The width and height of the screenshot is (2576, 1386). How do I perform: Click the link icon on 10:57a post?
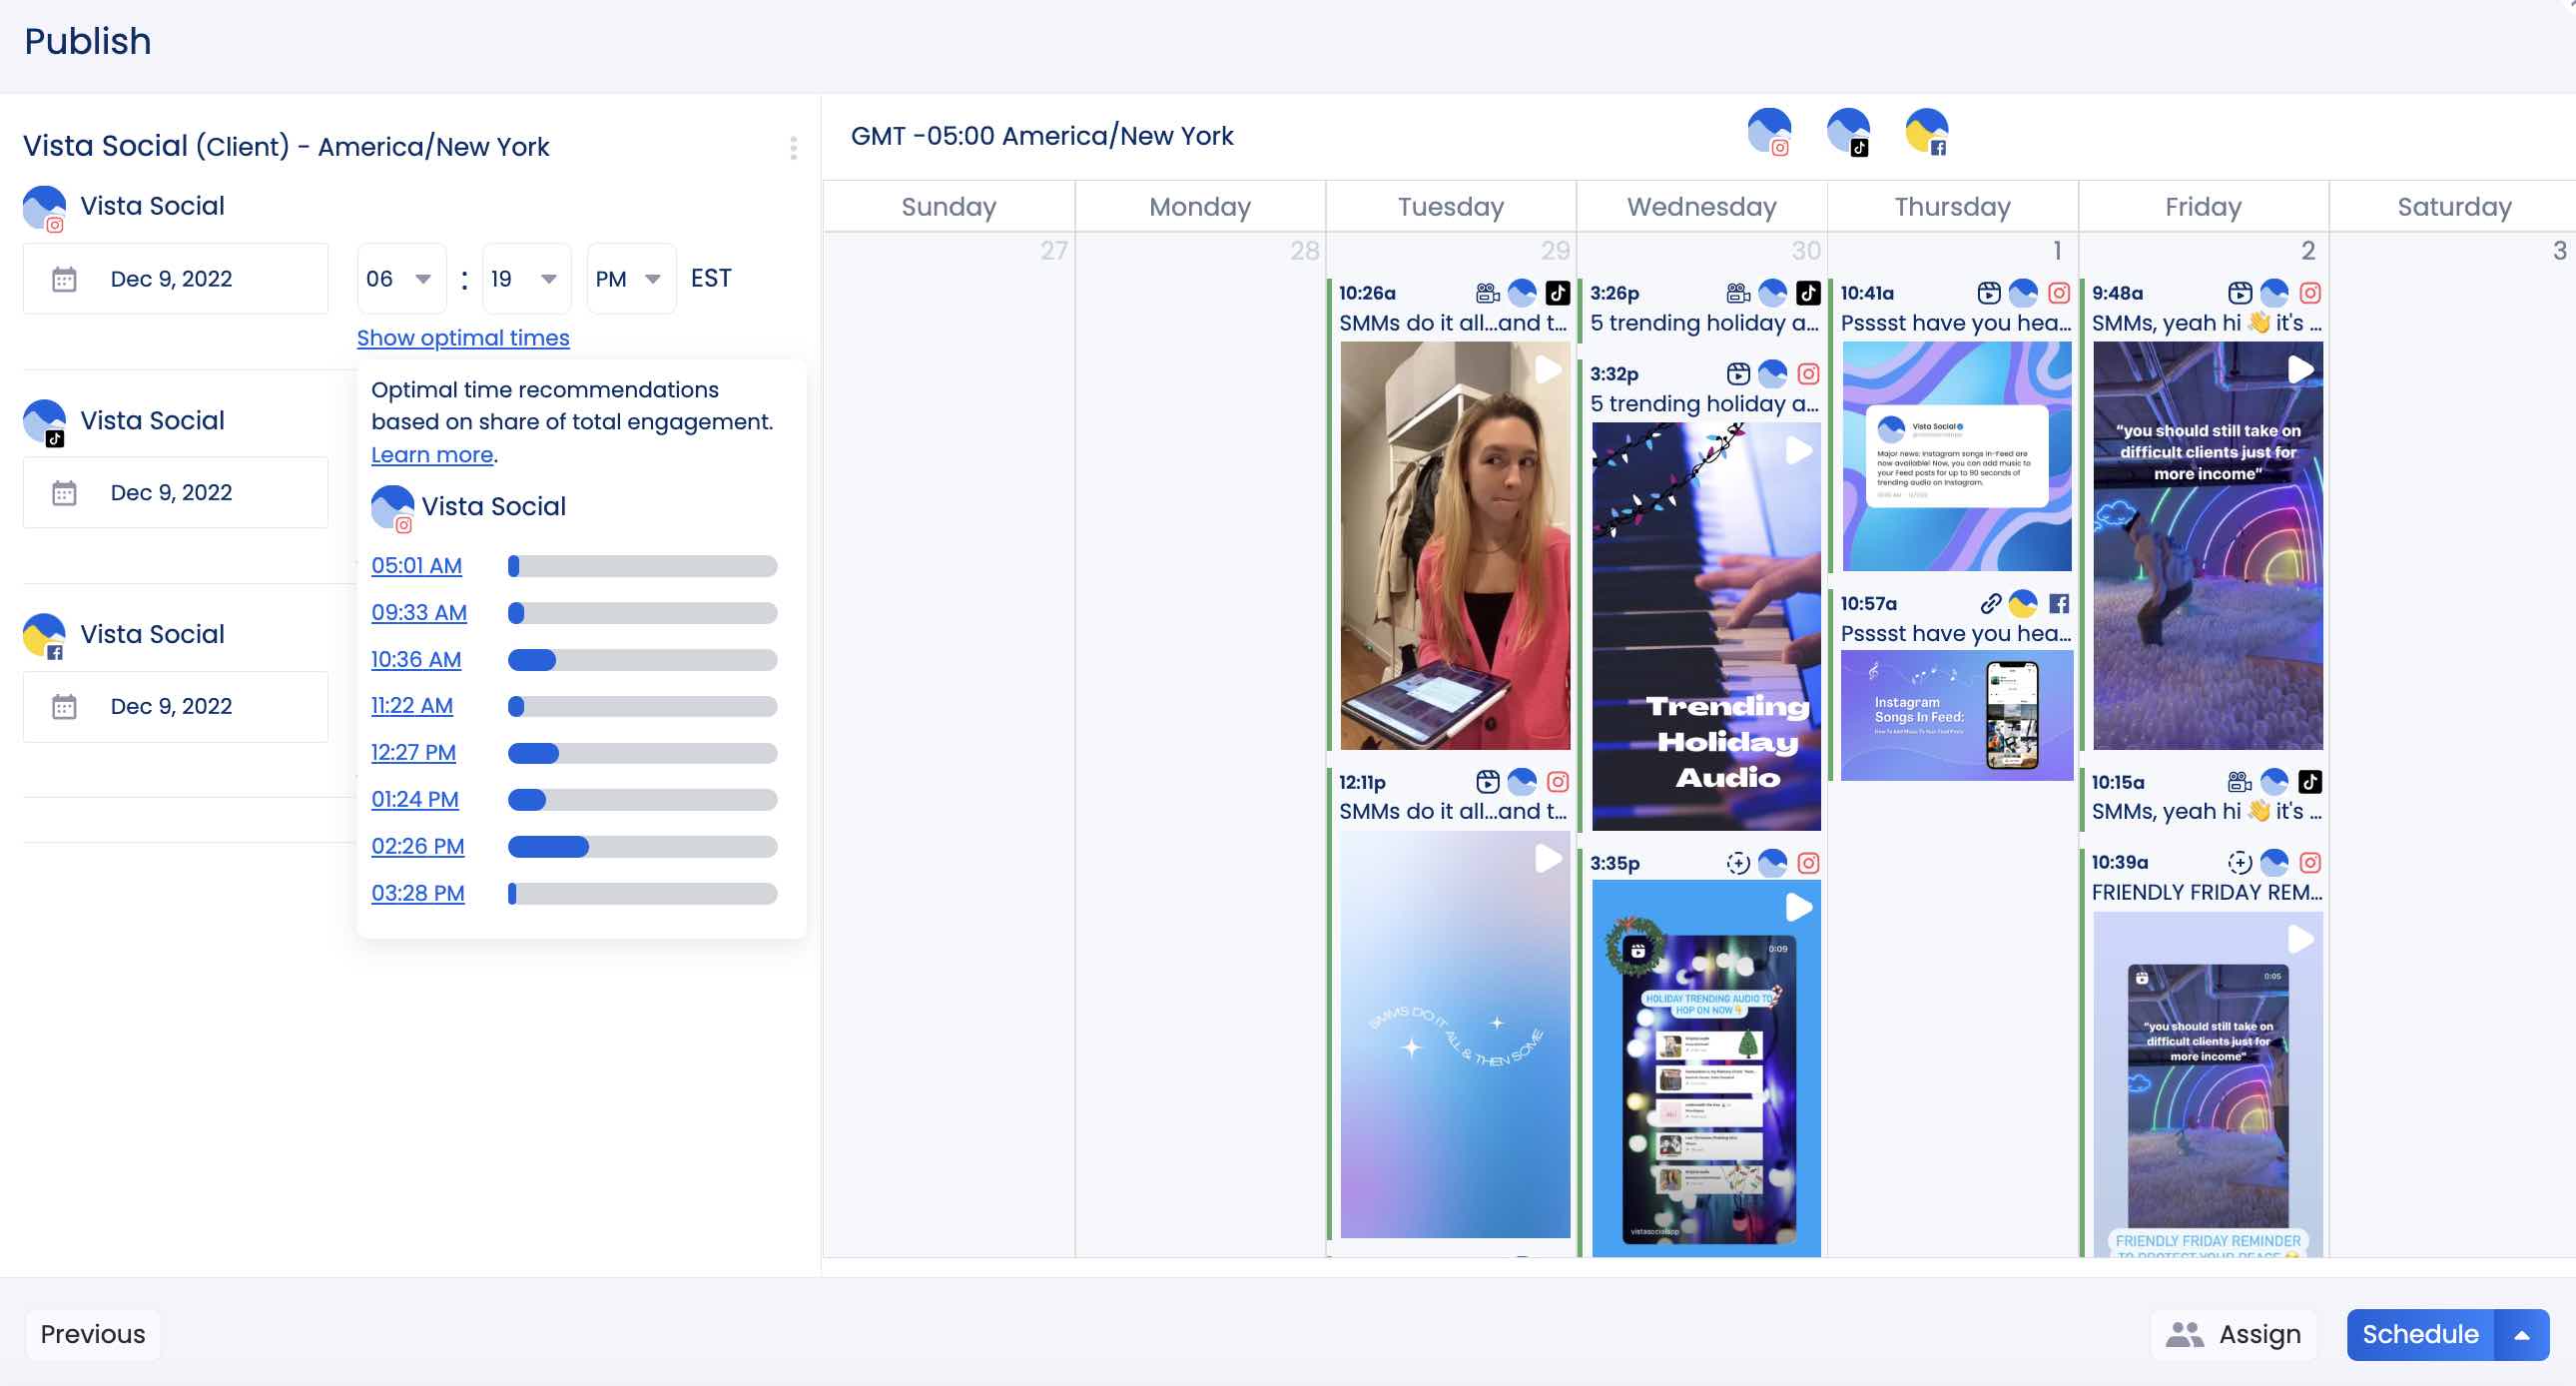[1990, 603]
